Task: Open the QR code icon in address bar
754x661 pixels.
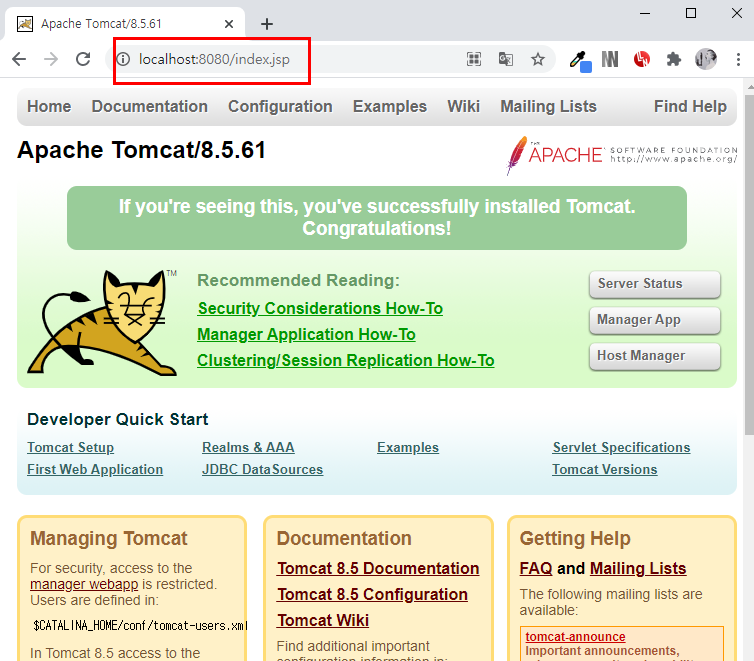Action: click(x=474, y=59)
